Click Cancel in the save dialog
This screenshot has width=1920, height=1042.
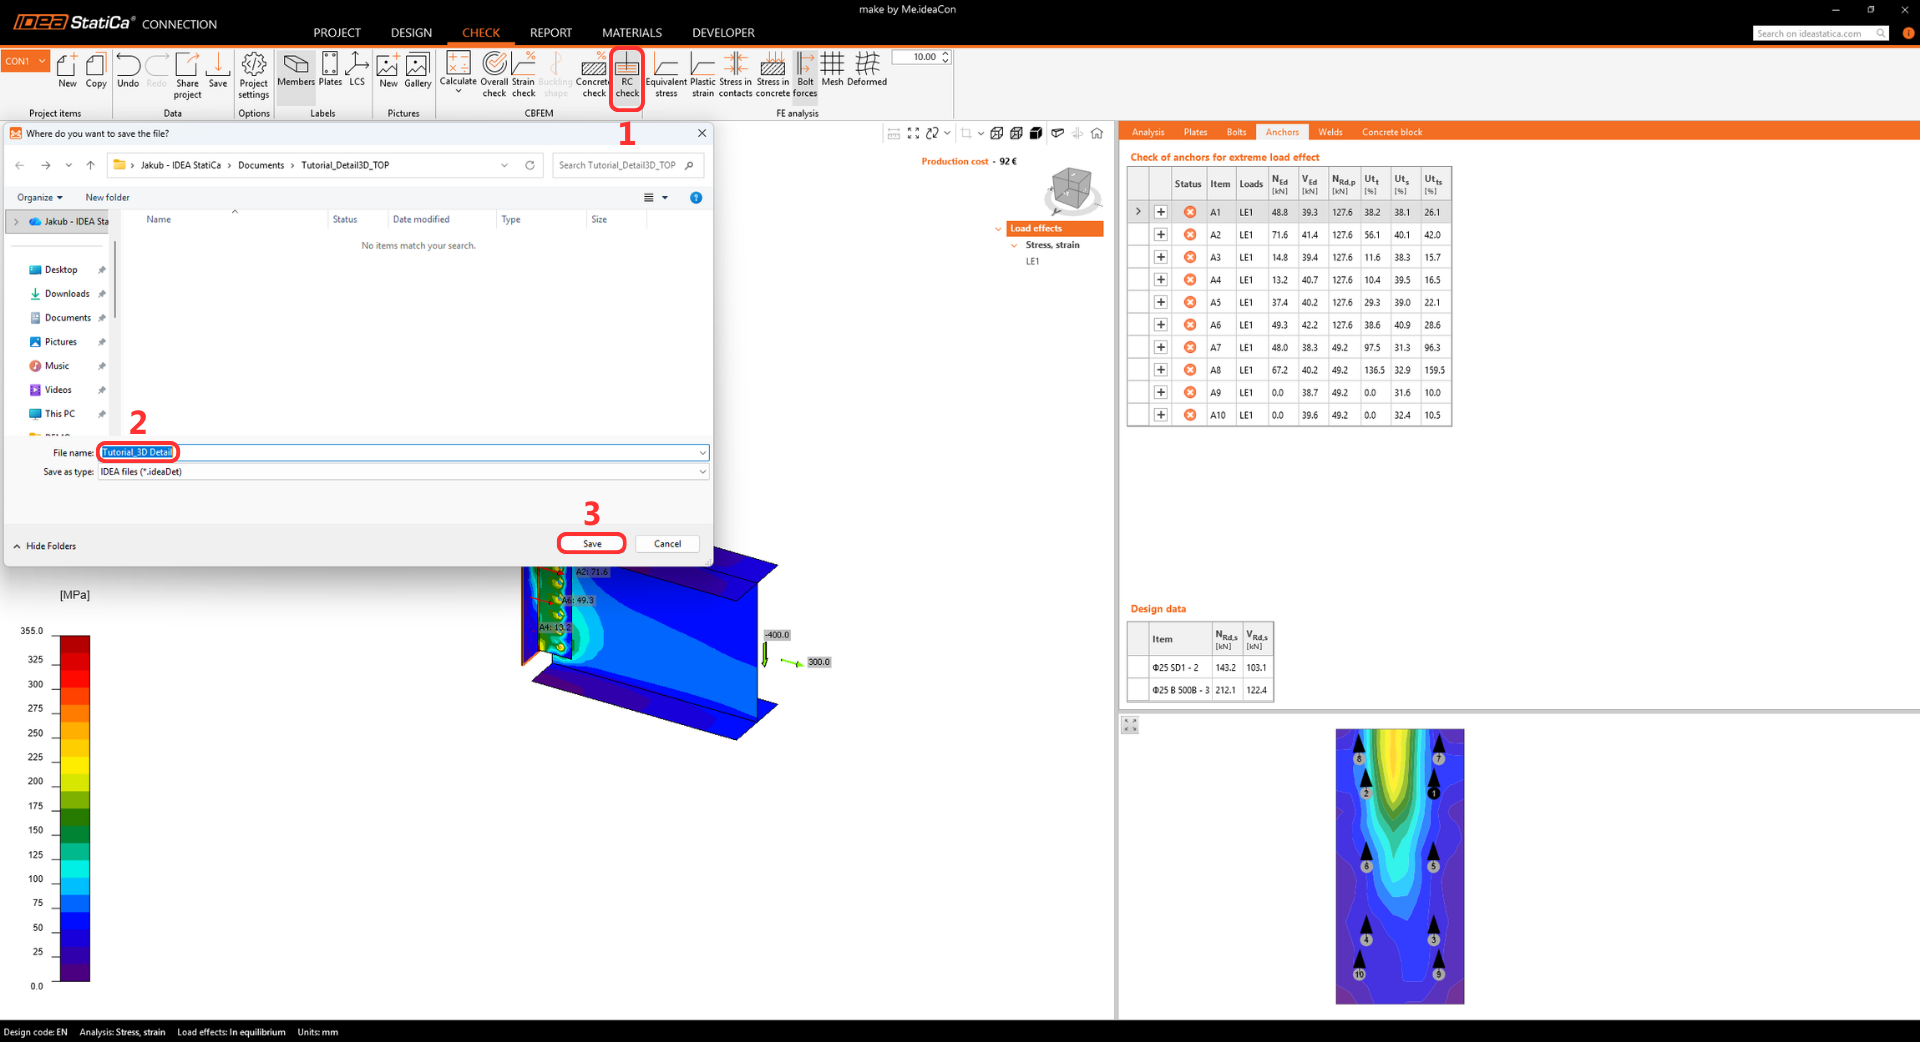pyautogui.click(x=667, y=544)
